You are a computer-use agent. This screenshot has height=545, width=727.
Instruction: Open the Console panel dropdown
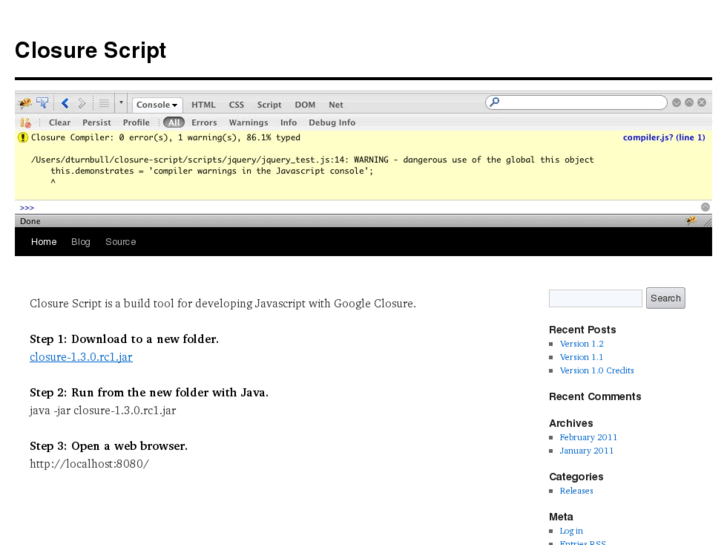tap(157, 105)
